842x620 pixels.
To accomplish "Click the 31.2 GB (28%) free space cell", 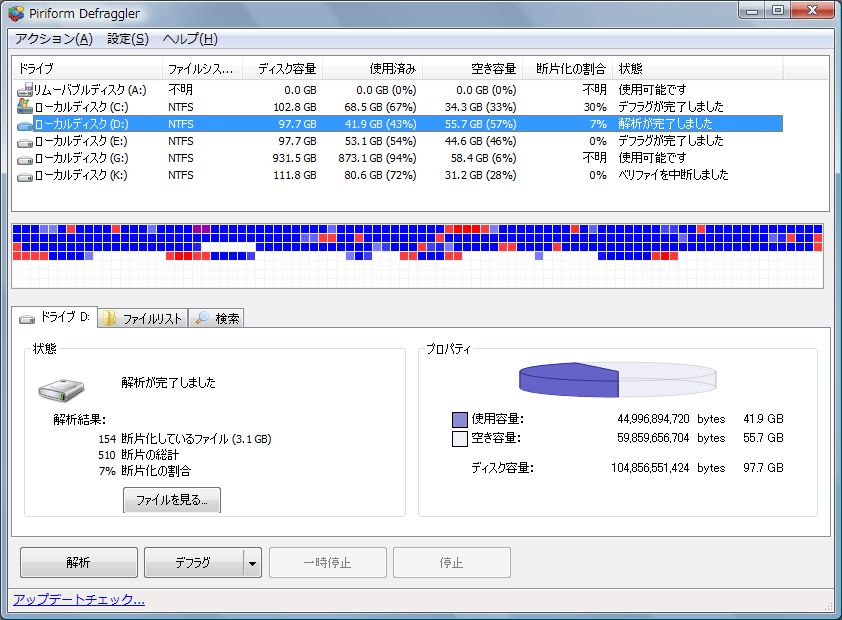I will pos(481,176).
